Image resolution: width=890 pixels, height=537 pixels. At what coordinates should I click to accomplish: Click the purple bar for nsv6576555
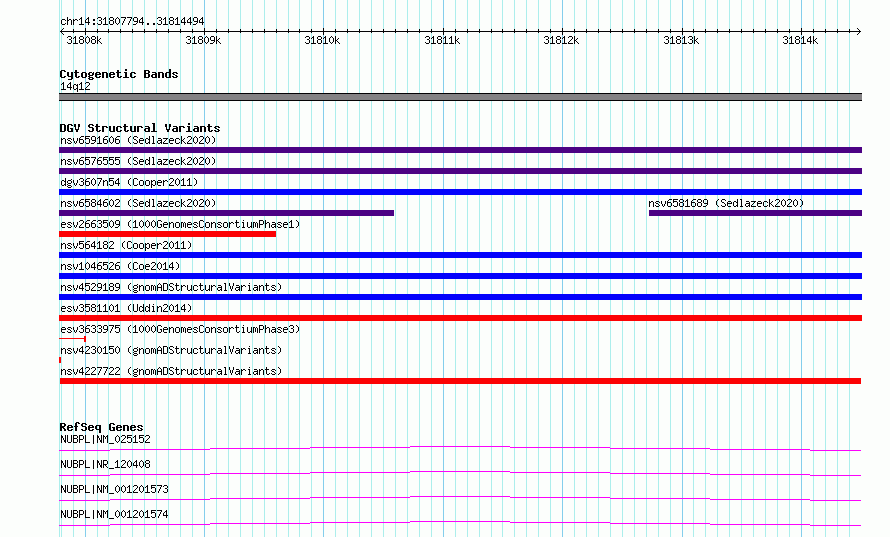[x=460, y=171]
